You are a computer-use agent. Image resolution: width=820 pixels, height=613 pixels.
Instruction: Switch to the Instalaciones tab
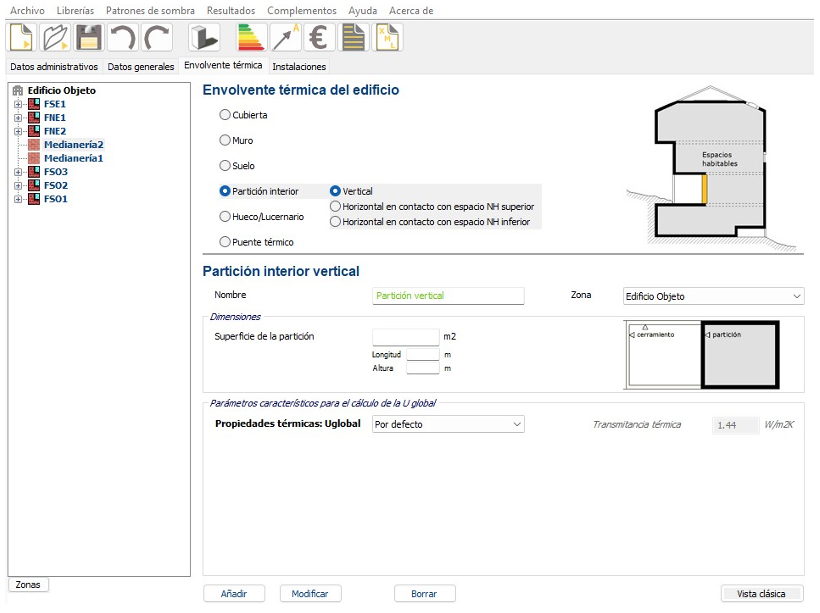coord(299,67)
